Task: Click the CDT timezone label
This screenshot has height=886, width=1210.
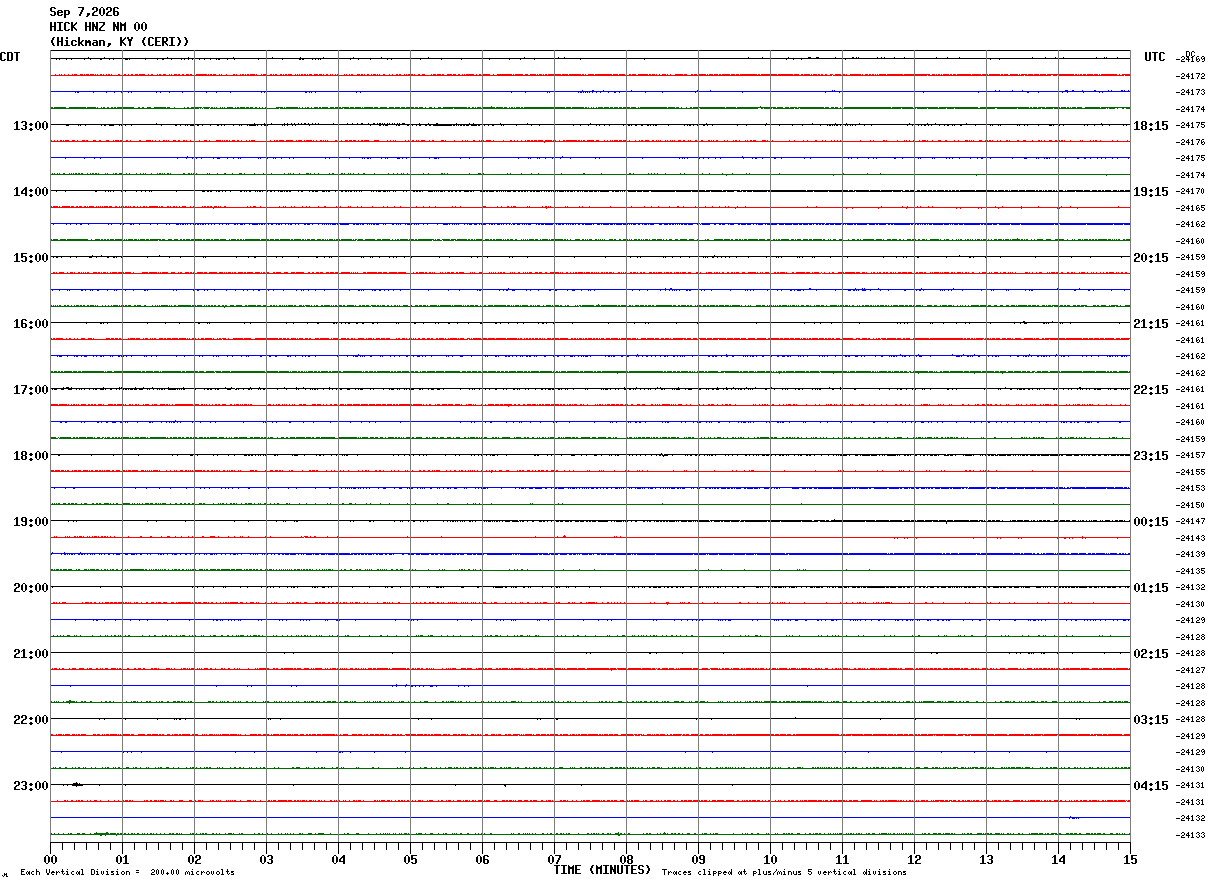Action: [x=10, y=57]
